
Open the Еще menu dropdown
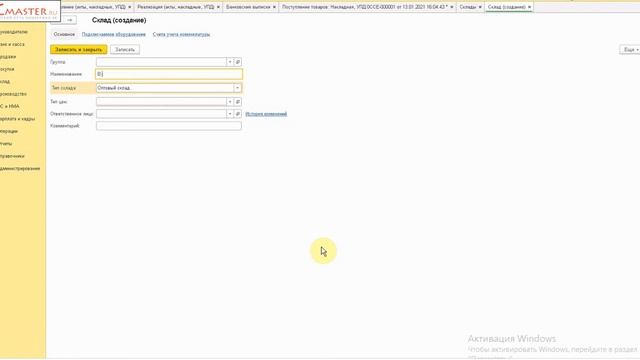pyautogui.click(x=630, y=49)
